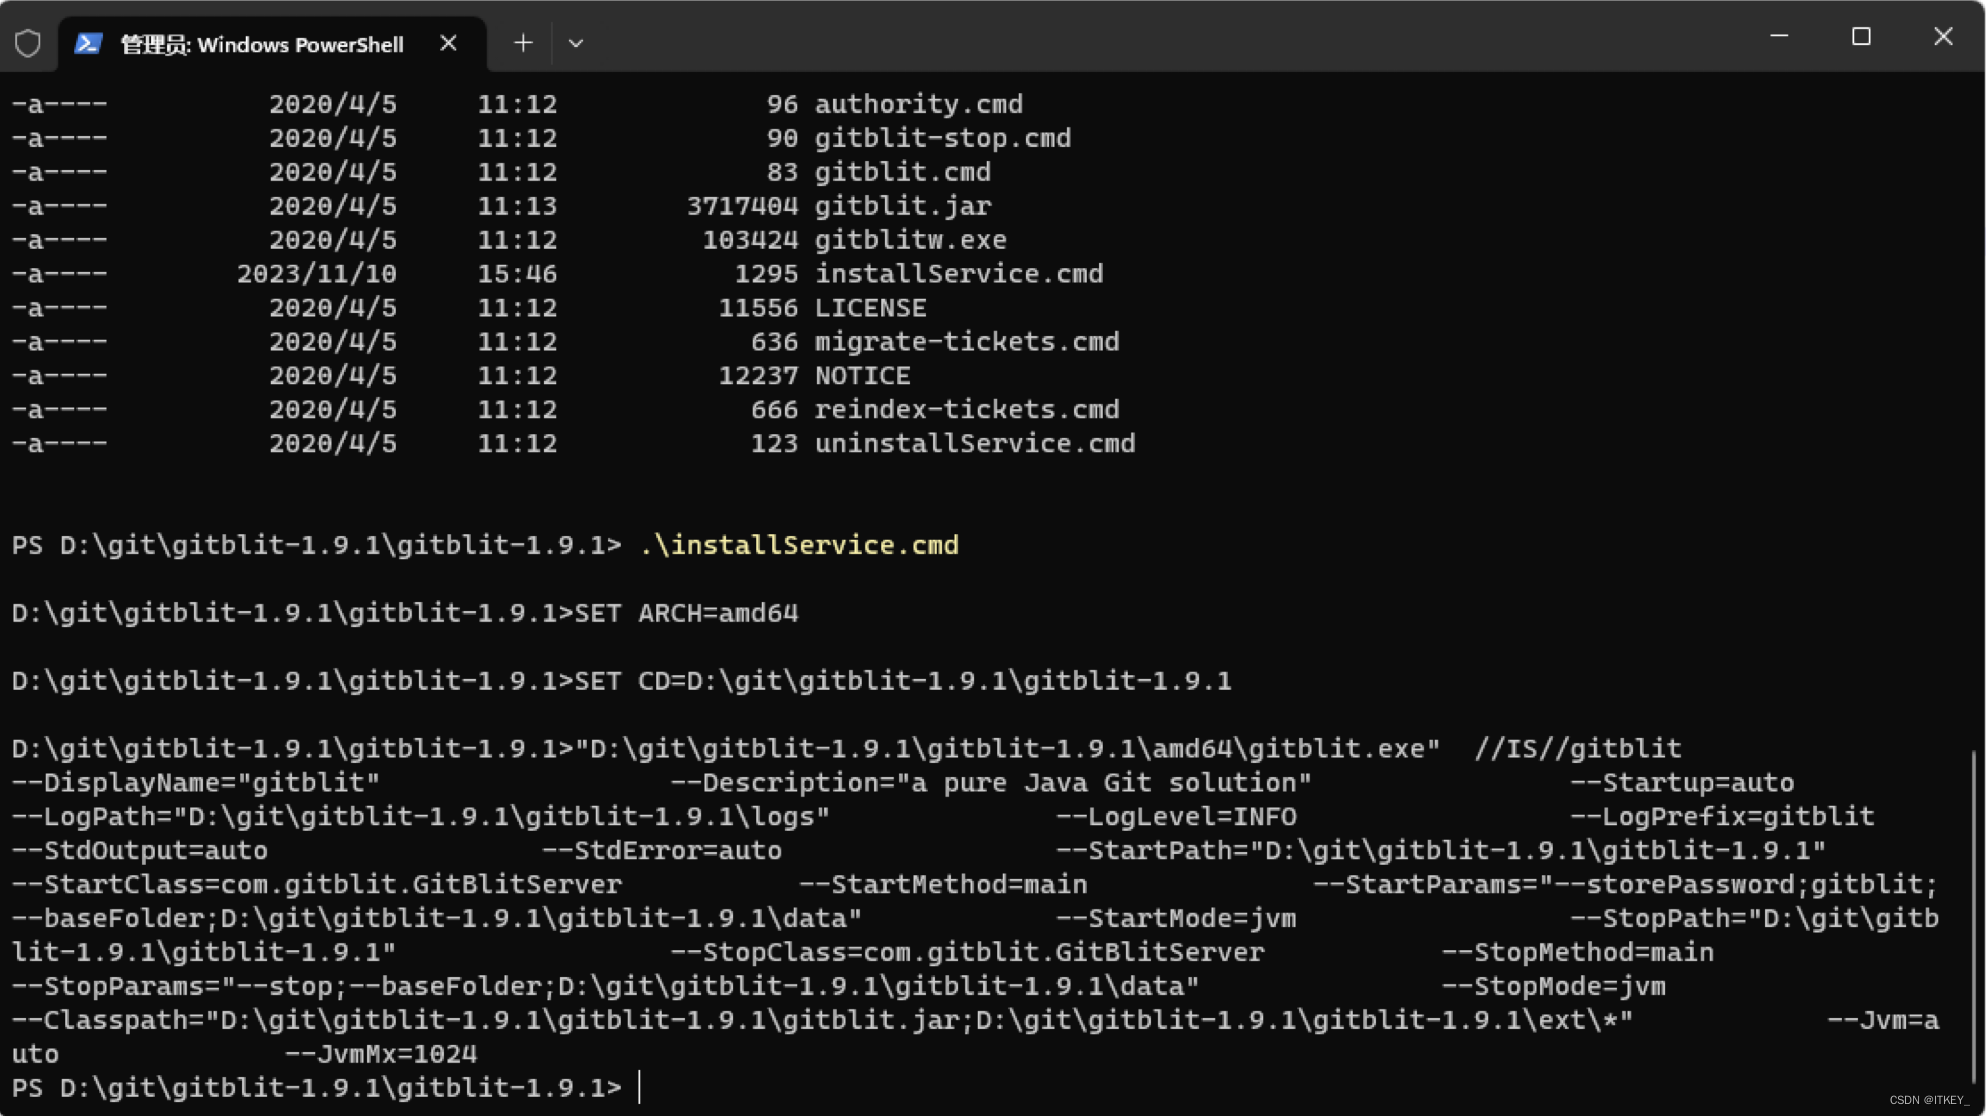This screenshot has height=1116, width=1986.
Task: Open a new terminal tab
Action: 523,43
